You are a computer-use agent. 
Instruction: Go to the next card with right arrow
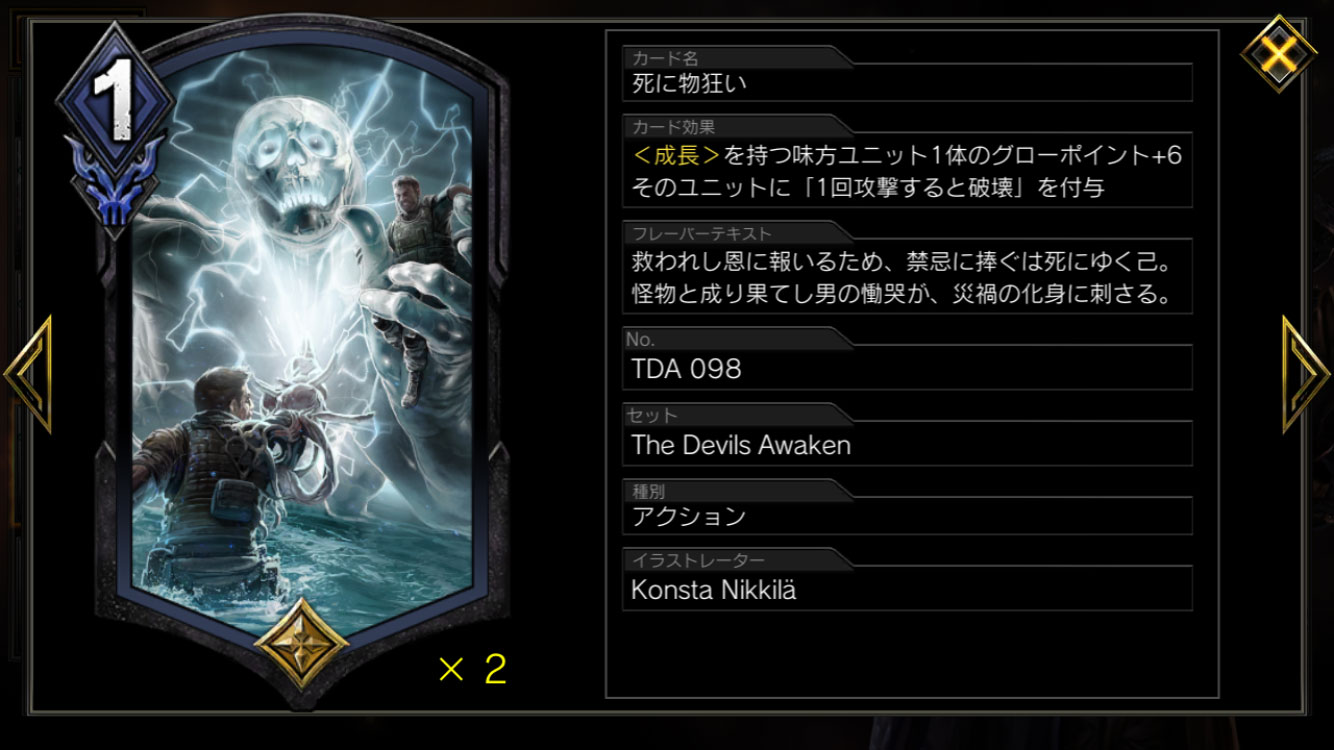tap(1306, 374)
